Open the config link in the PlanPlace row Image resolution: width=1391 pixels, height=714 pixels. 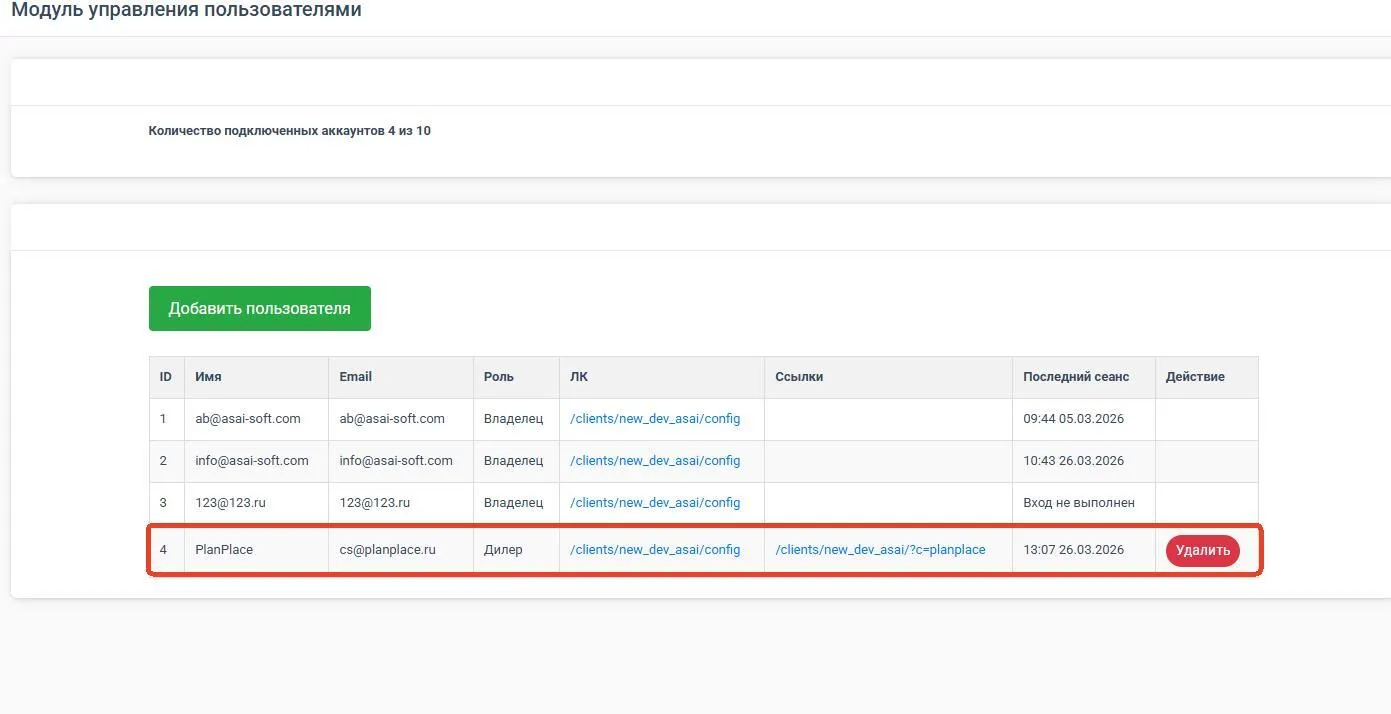[x=655, y=550]
